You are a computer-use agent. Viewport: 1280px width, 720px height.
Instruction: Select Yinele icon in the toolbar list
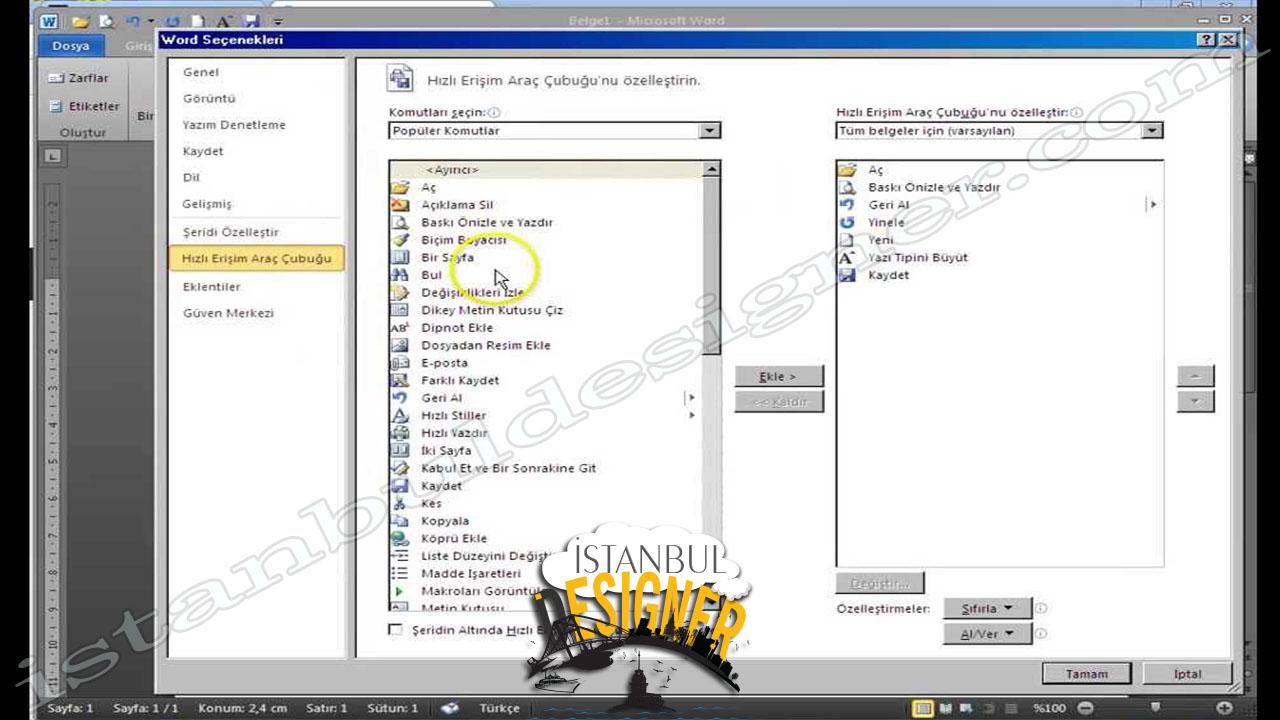coord(848,222)
